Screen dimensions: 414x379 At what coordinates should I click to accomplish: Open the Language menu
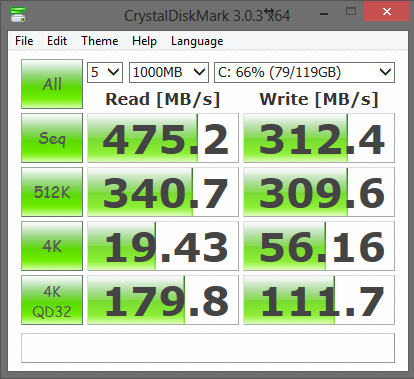197,41
